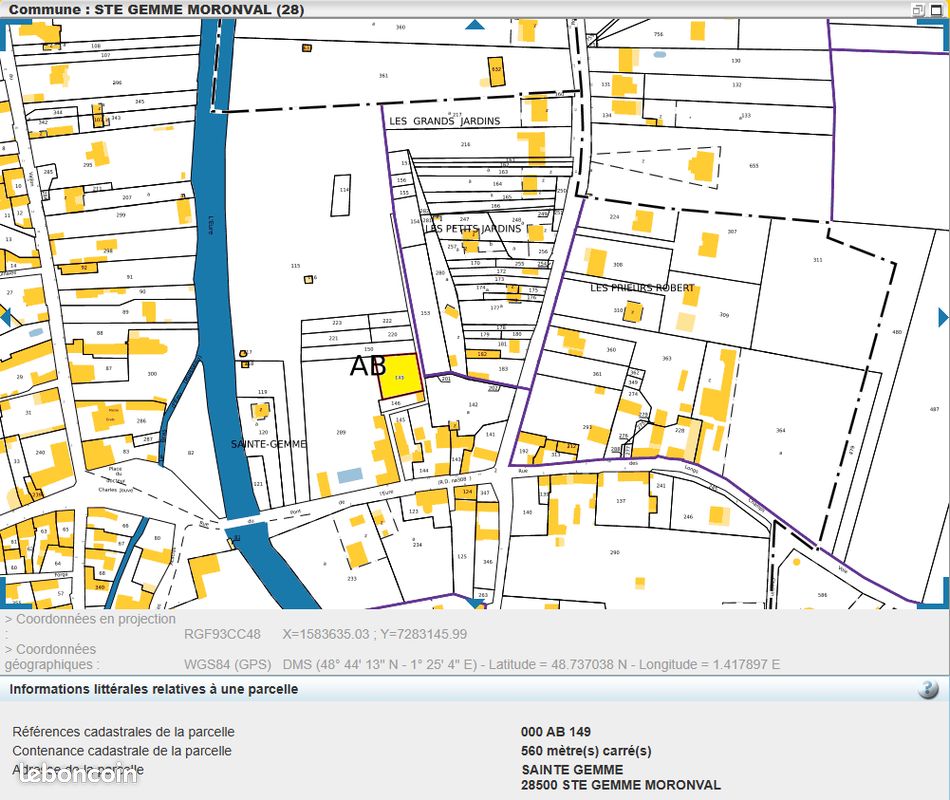The width and height of the screenshot is (950, 800).
Task: Select the highlighted yellow parcel 149
Action: coord(400,377)
